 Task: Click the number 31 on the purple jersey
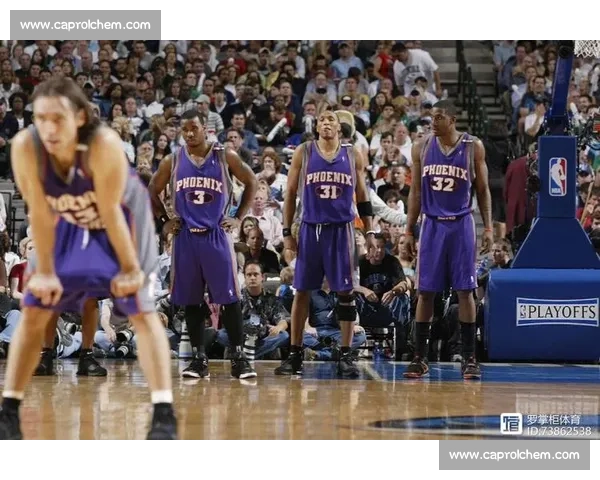pos(328,191)
